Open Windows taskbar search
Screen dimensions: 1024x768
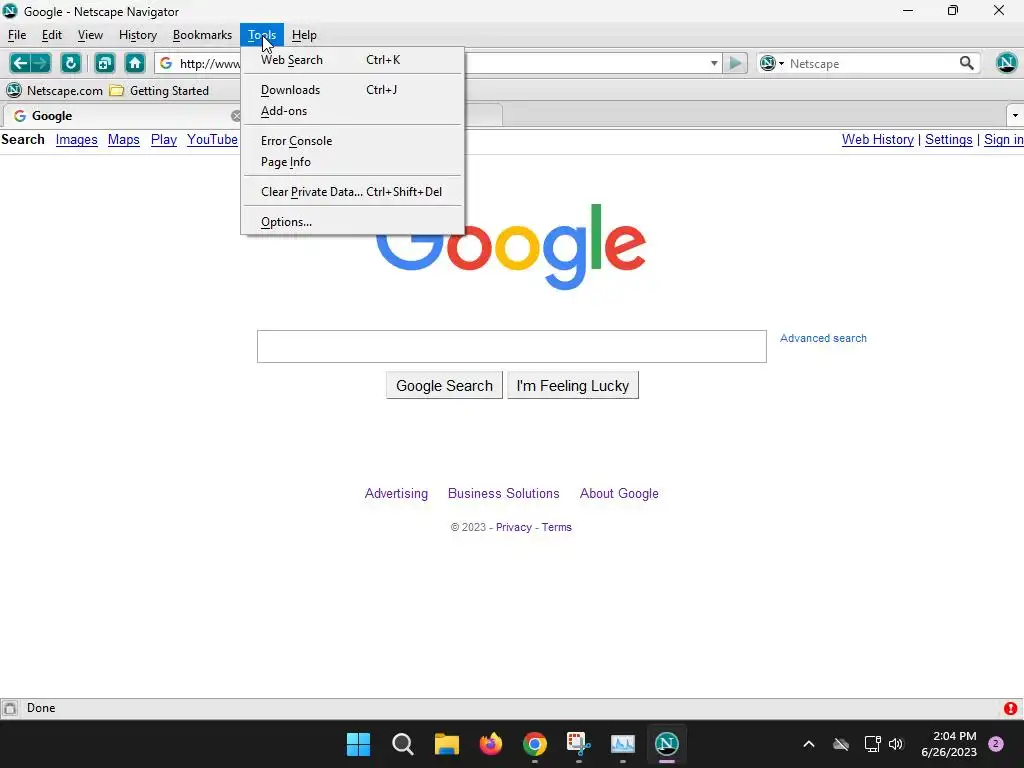point(402,744)
